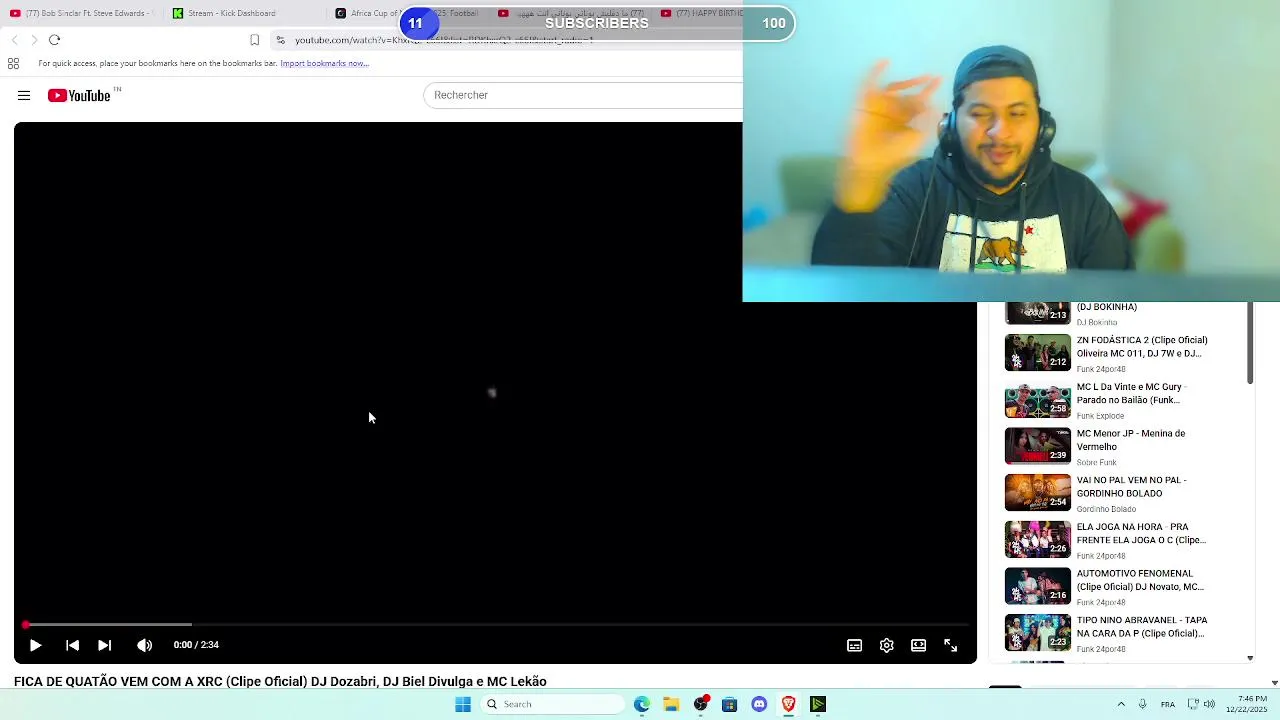Go to YouTube home via the logo
The image size is (1280, 720).
(x=80, y=95)
